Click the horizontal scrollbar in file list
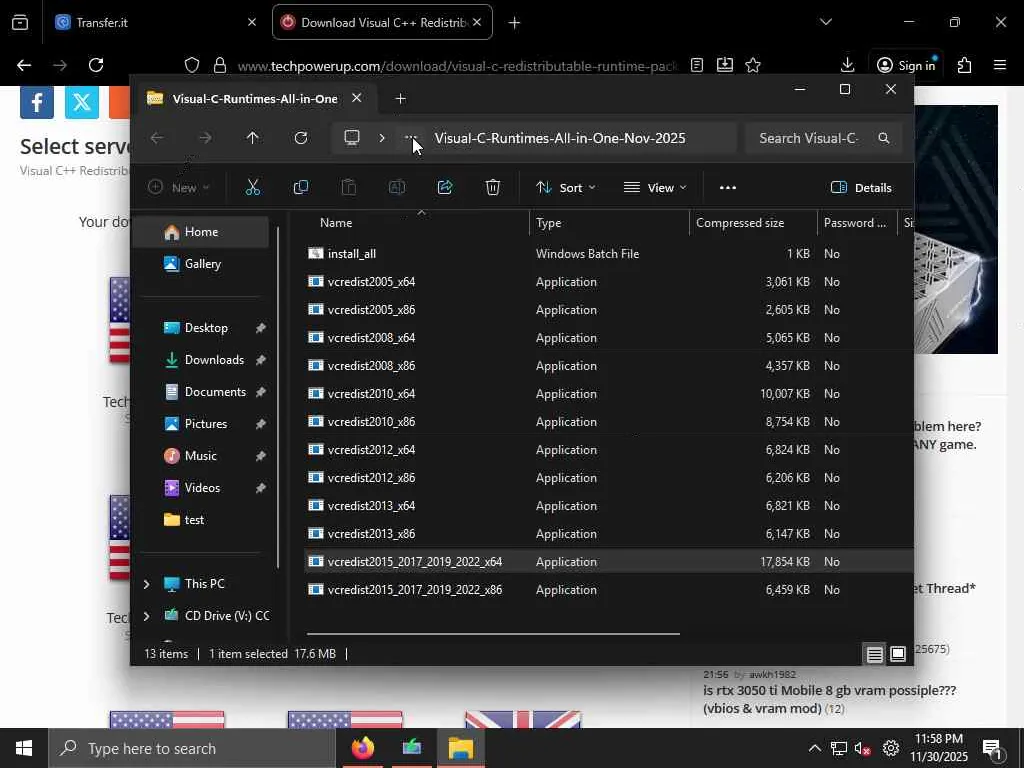 pyautogui.click(x=493, y=633)
